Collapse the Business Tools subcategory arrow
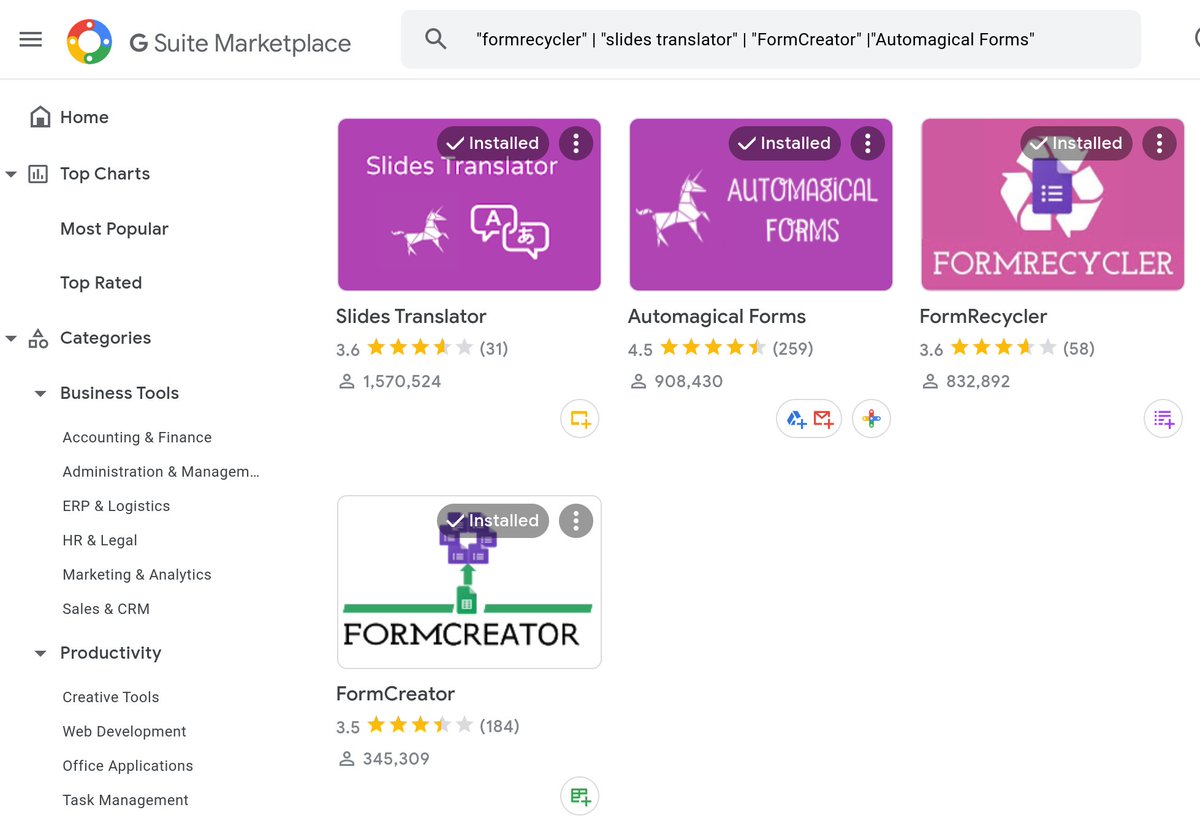The image size is (1200, 837). [x=40, y=394]
